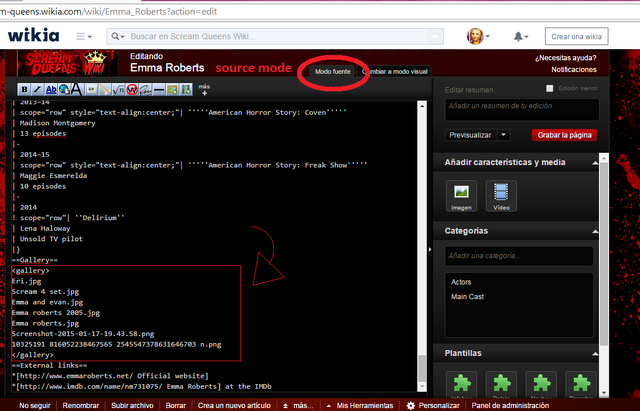Click the ignore wiki formatting icon
Screen dimensions: 640x411
tap(131, 89)
